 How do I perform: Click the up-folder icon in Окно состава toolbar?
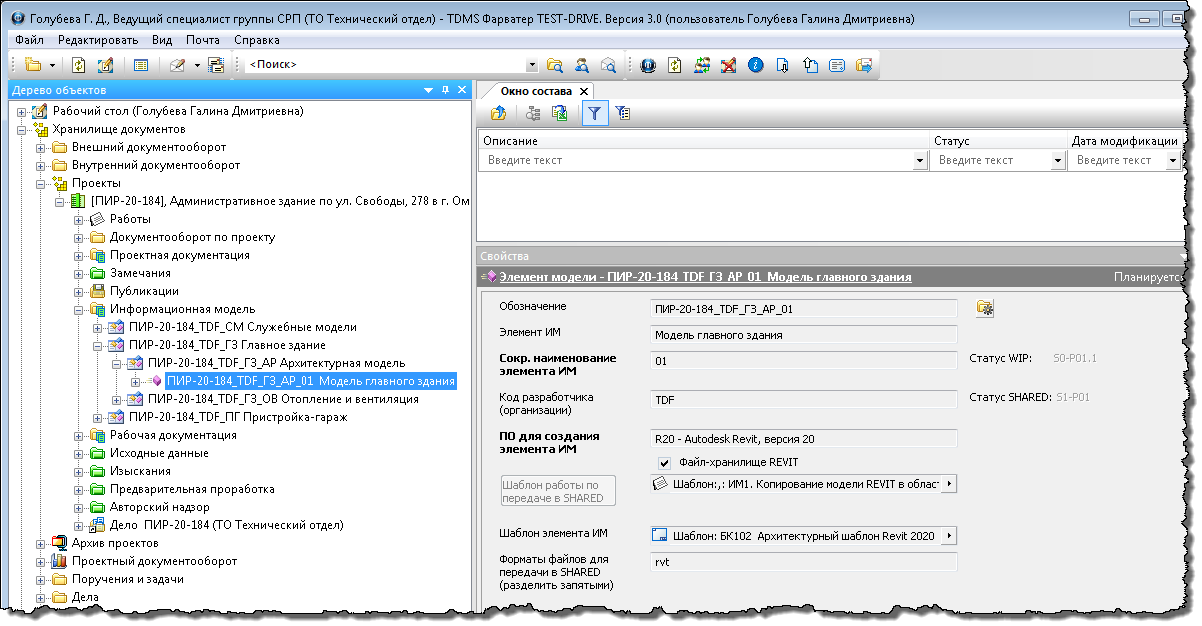point(498,114)
